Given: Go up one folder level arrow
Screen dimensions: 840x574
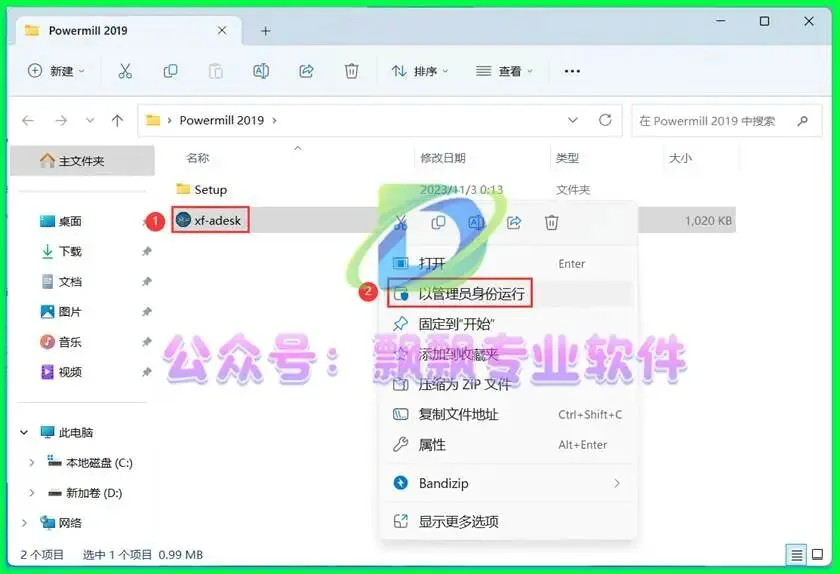Looking at the screenshot, I should 117,121.
